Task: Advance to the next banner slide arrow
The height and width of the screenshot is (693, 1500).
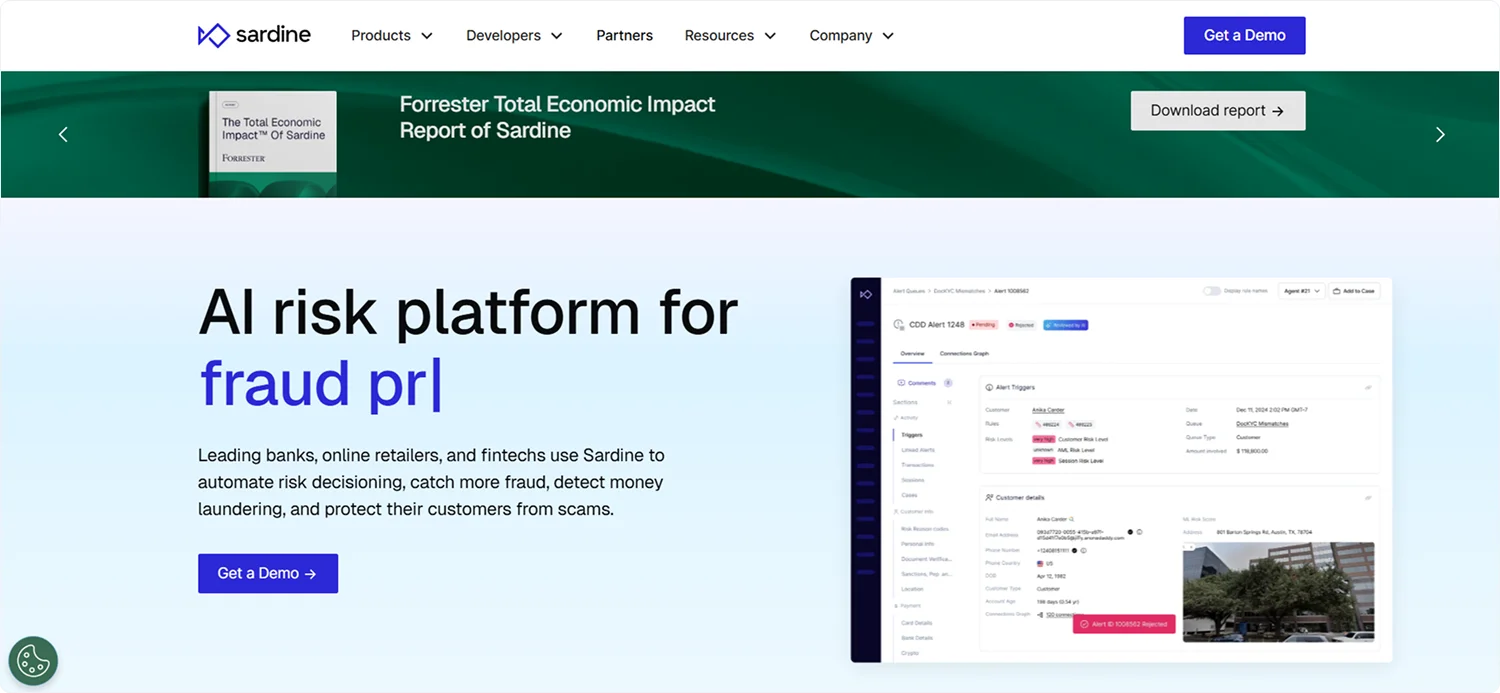Action: click(x=1440, y=134)
